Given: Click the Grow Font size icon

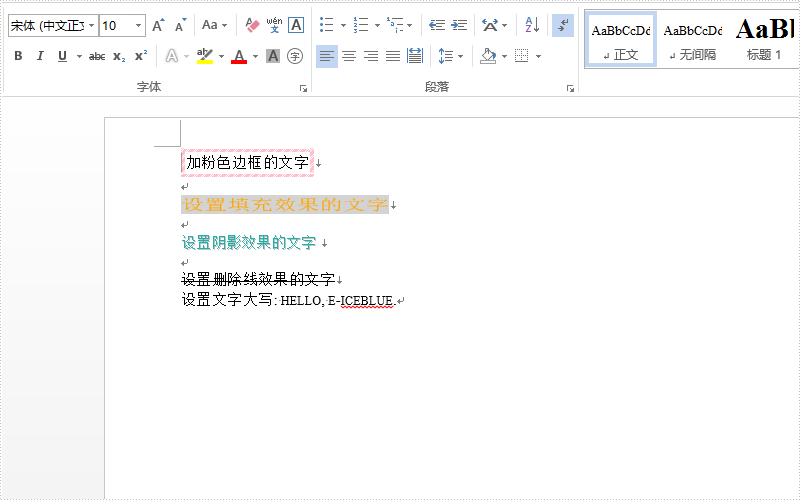Looking at the screenshot, I should (158, 25).
